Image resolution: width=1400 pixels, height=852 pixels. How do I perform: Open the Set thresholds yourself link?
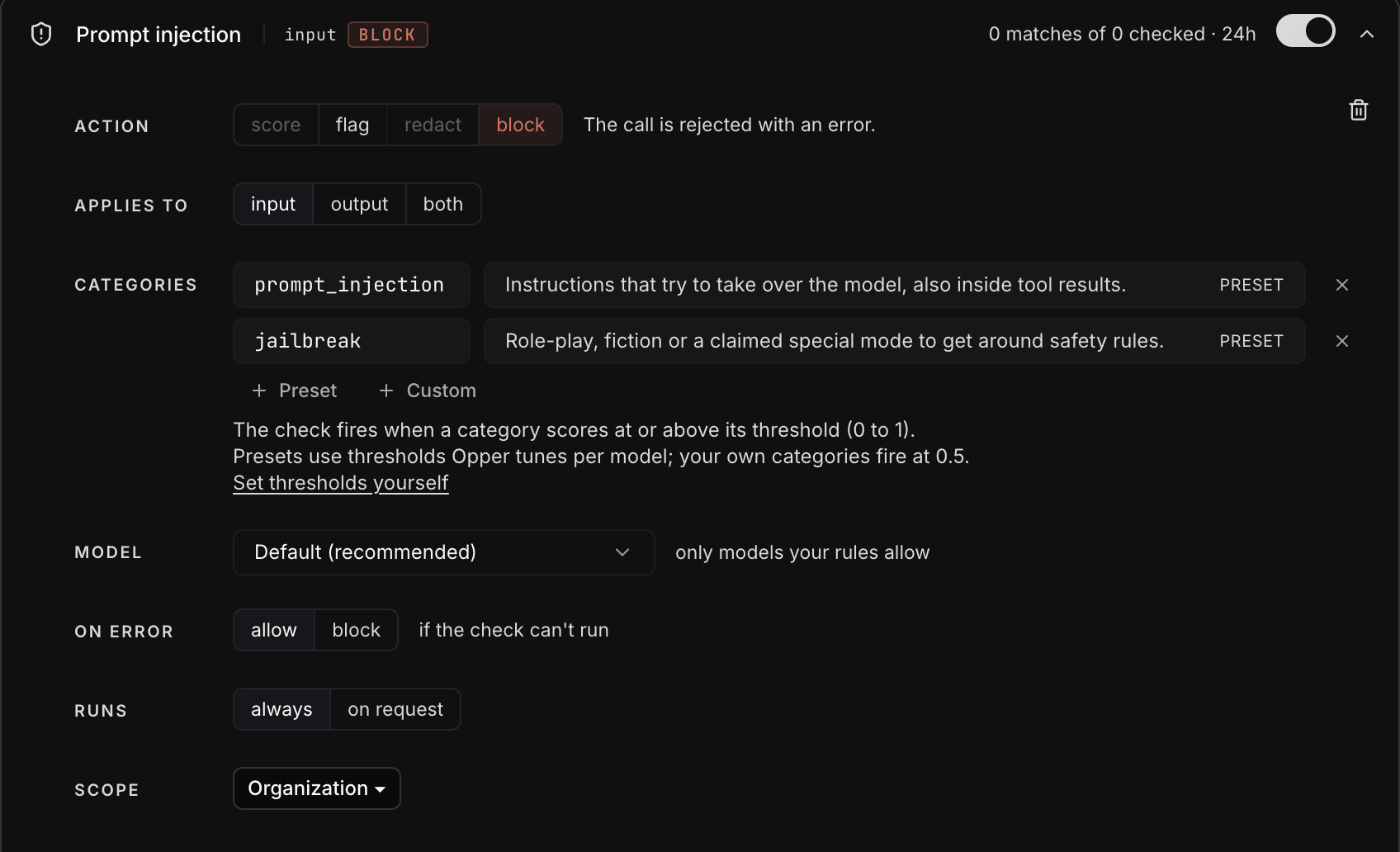tap(340, 483)
